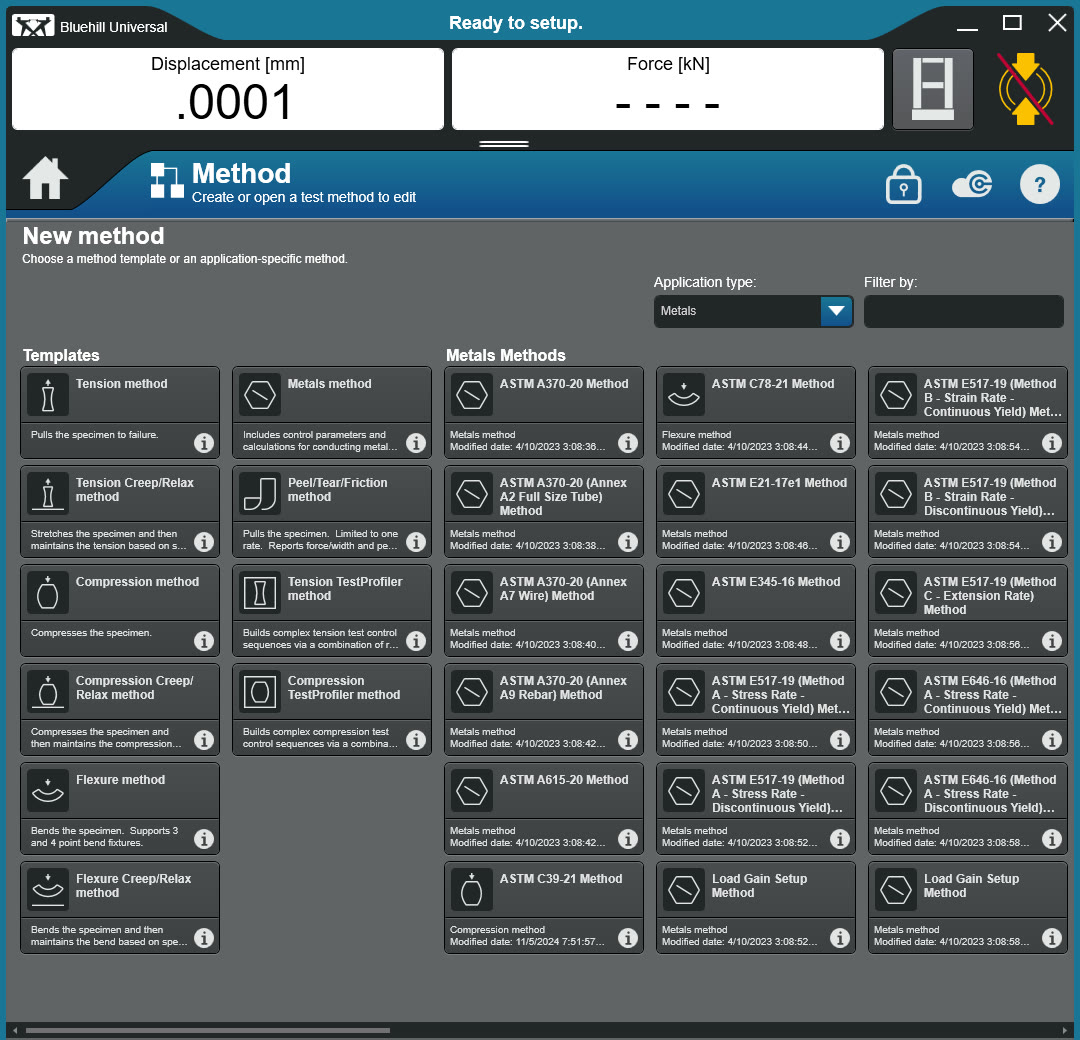Show info for ASTM A370-20 Annex A9 Rebar
Viewport: 1080px width, 1040px height.
coord(628,740)
